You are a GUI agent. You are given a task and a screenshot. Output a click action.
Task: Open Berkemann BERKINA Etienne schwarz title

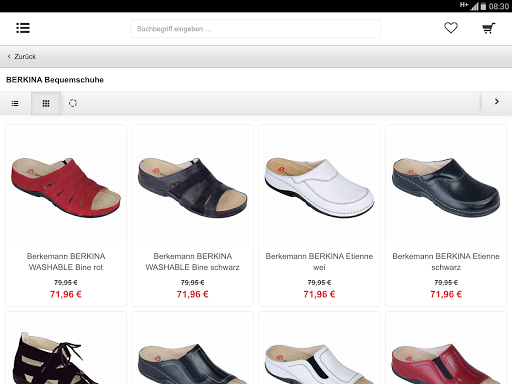pos(446,262)
